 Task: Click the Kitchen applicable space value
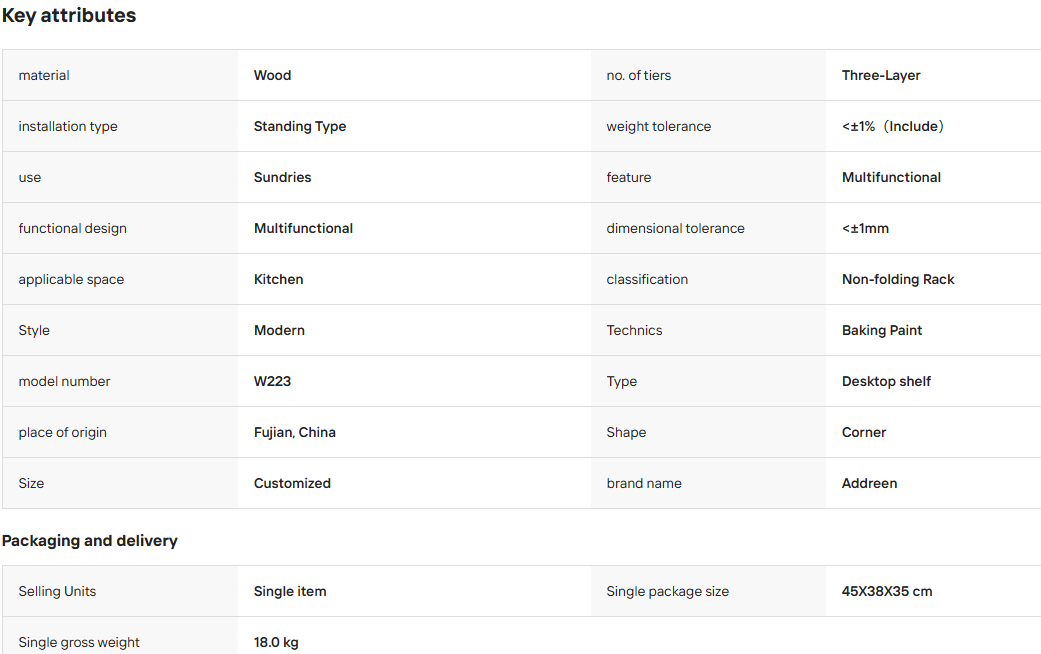tap(278, 280)
